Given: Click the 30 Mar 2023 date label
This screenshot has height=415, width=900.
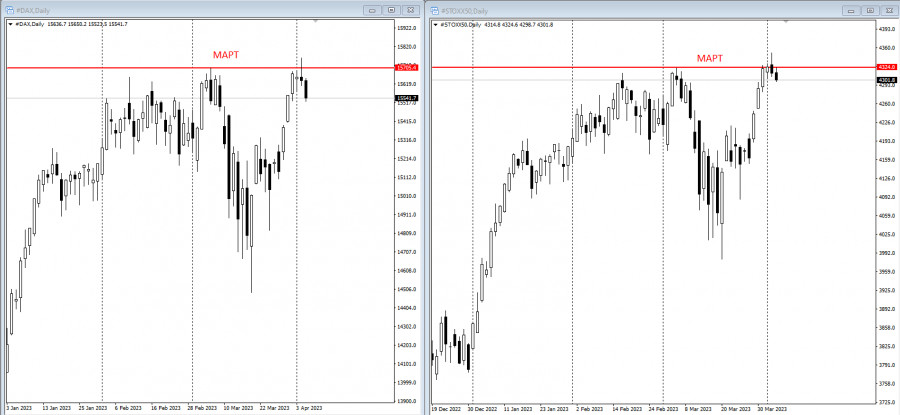Looking at the screenshot, I should pyautogui.click(x=772, y=409).
